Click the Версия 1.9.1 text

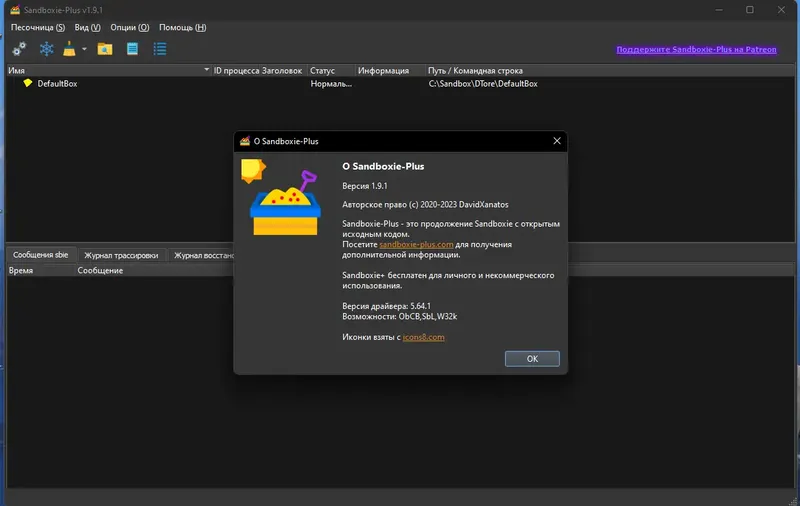tap(365, 186)
